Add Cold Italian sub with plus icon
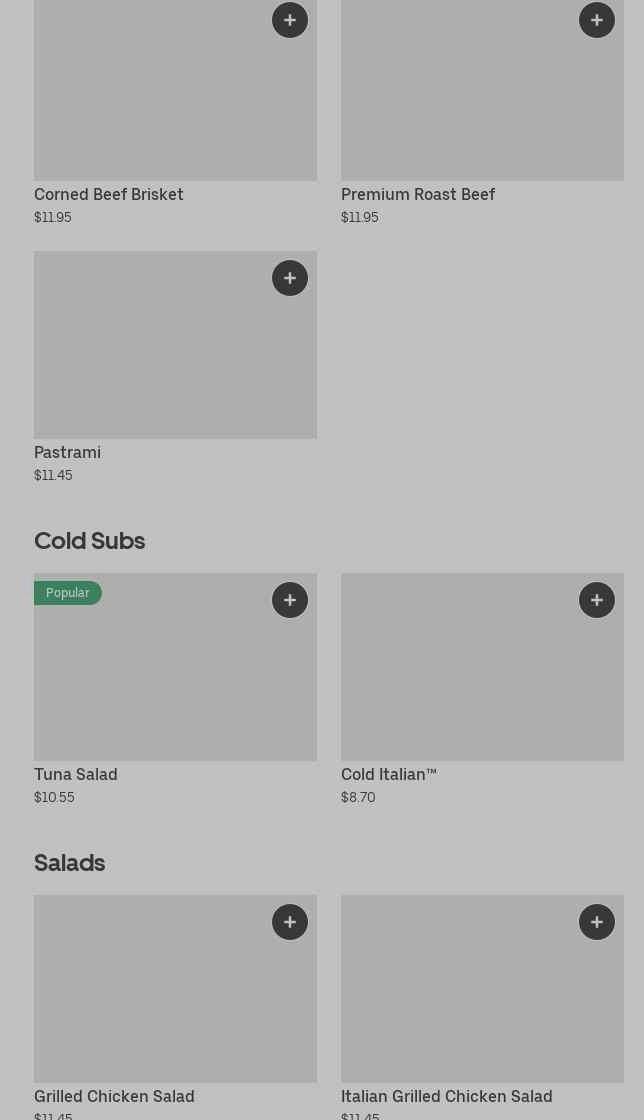 (597, 600)
